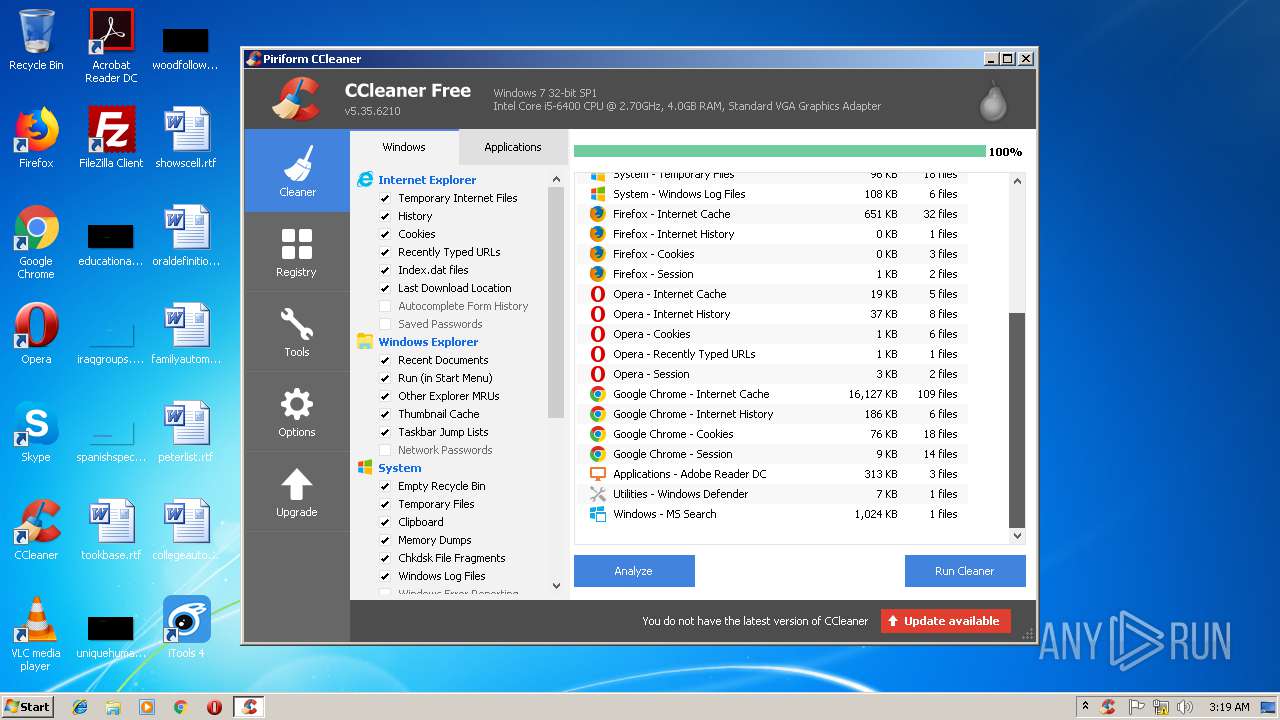Click the Analyze button
This screenshot has width=1280, height=720.
[x=634, y=571]
